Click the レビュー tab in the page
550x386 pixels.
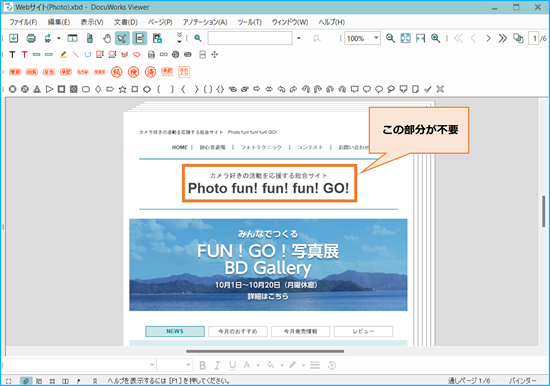[x=363, y=331]
